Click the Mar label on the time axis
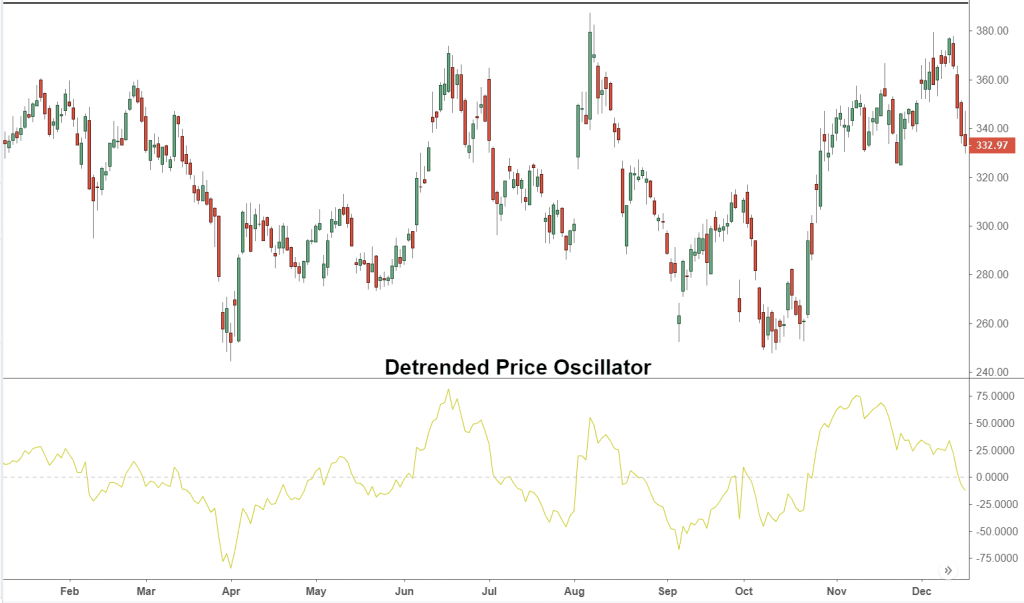The width and height of the screenshot is (1024, 603). pyautogui.click(x=146, y=591)
